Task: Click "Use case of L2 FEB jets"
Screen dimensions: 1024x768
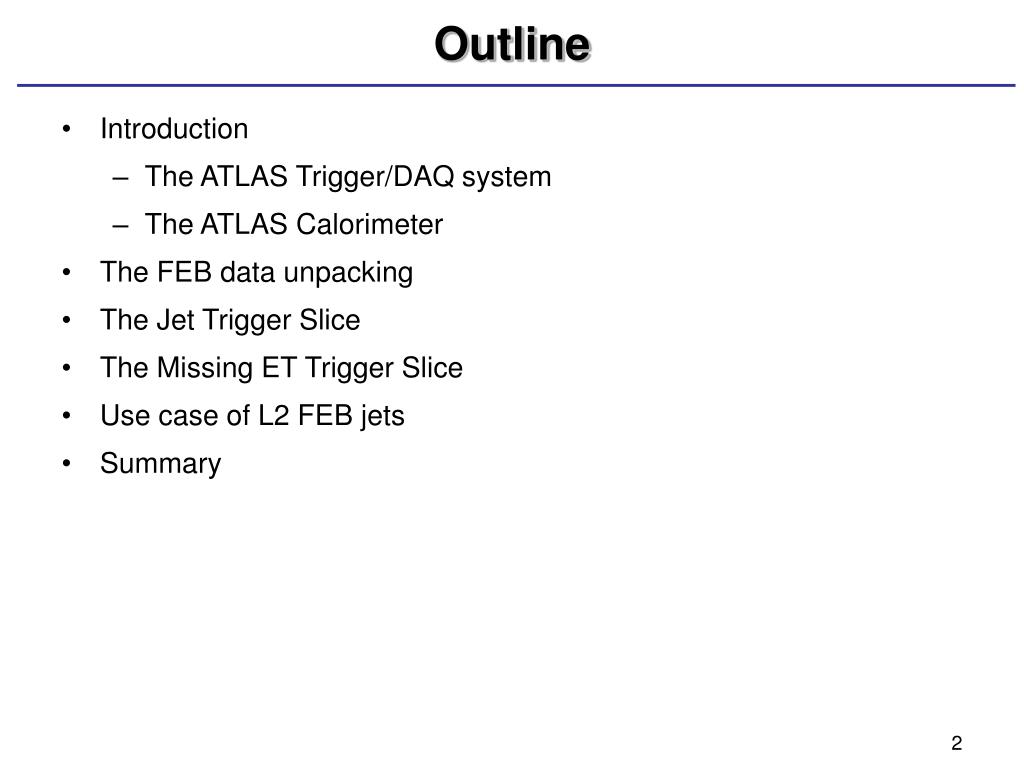Action: coord(252,416)
